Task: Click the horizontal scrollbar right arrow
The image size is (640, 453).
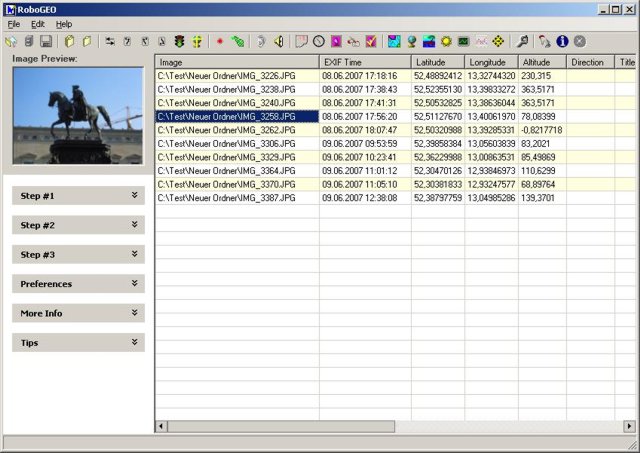Action: 630,426
